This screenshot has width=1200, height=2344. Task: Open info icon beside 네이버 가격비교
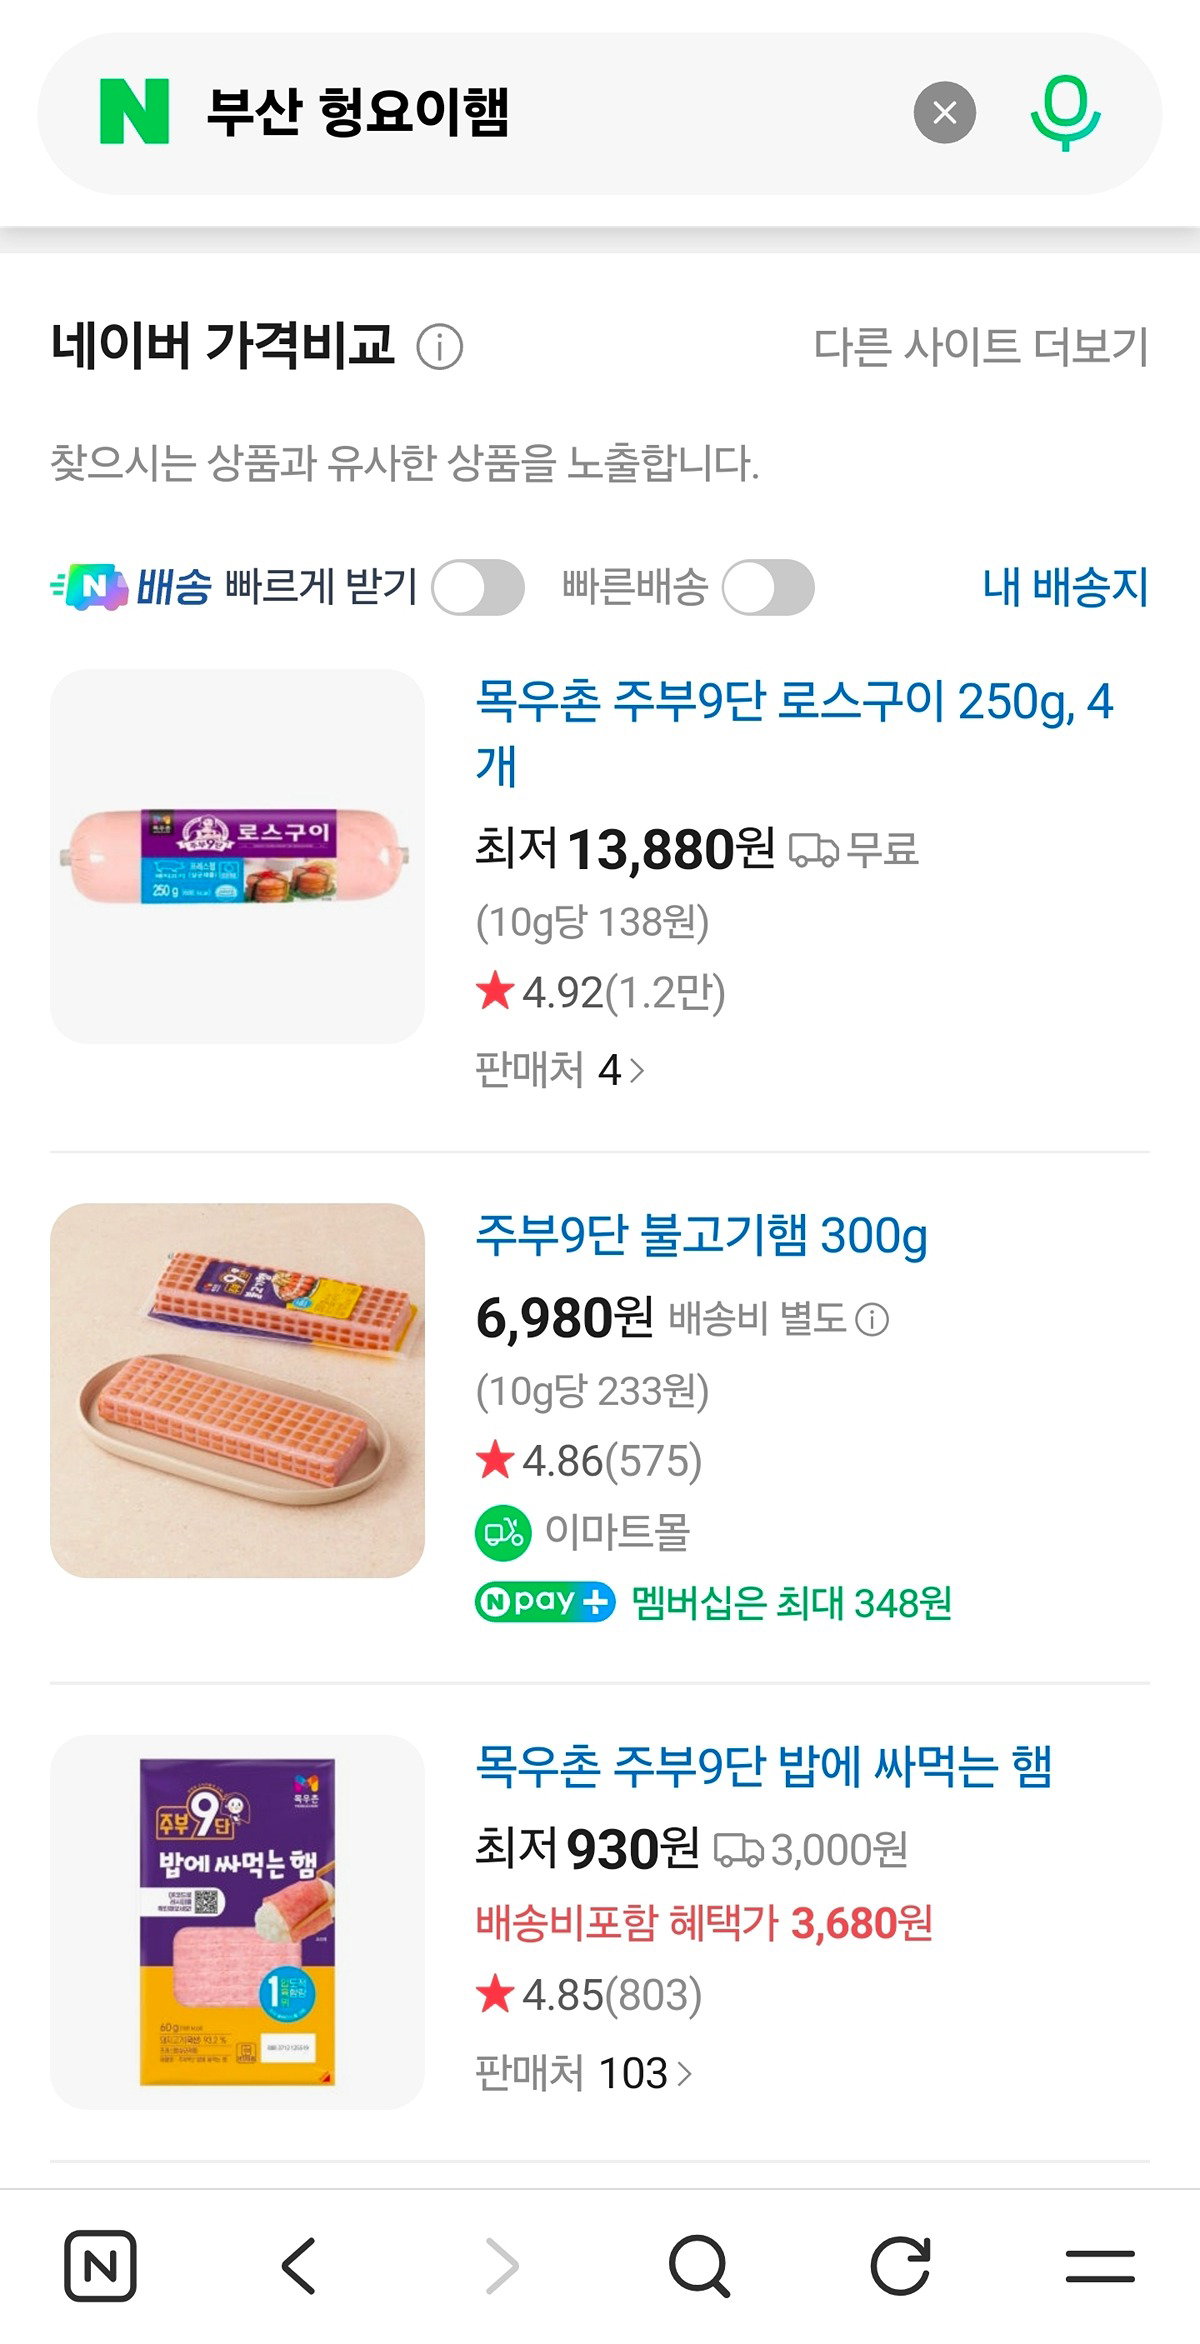tap(439, 348)
